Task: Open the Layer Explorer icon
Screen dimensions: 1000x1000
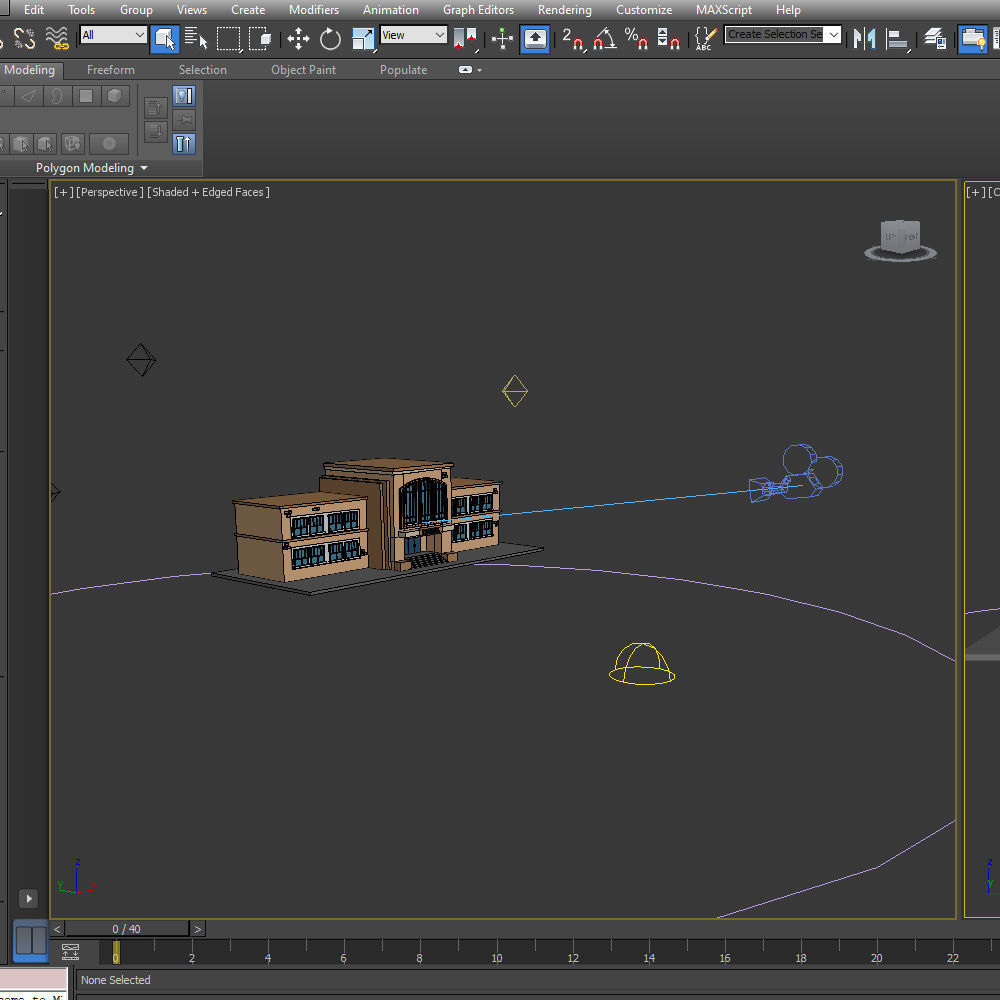Action: [935, 39]
